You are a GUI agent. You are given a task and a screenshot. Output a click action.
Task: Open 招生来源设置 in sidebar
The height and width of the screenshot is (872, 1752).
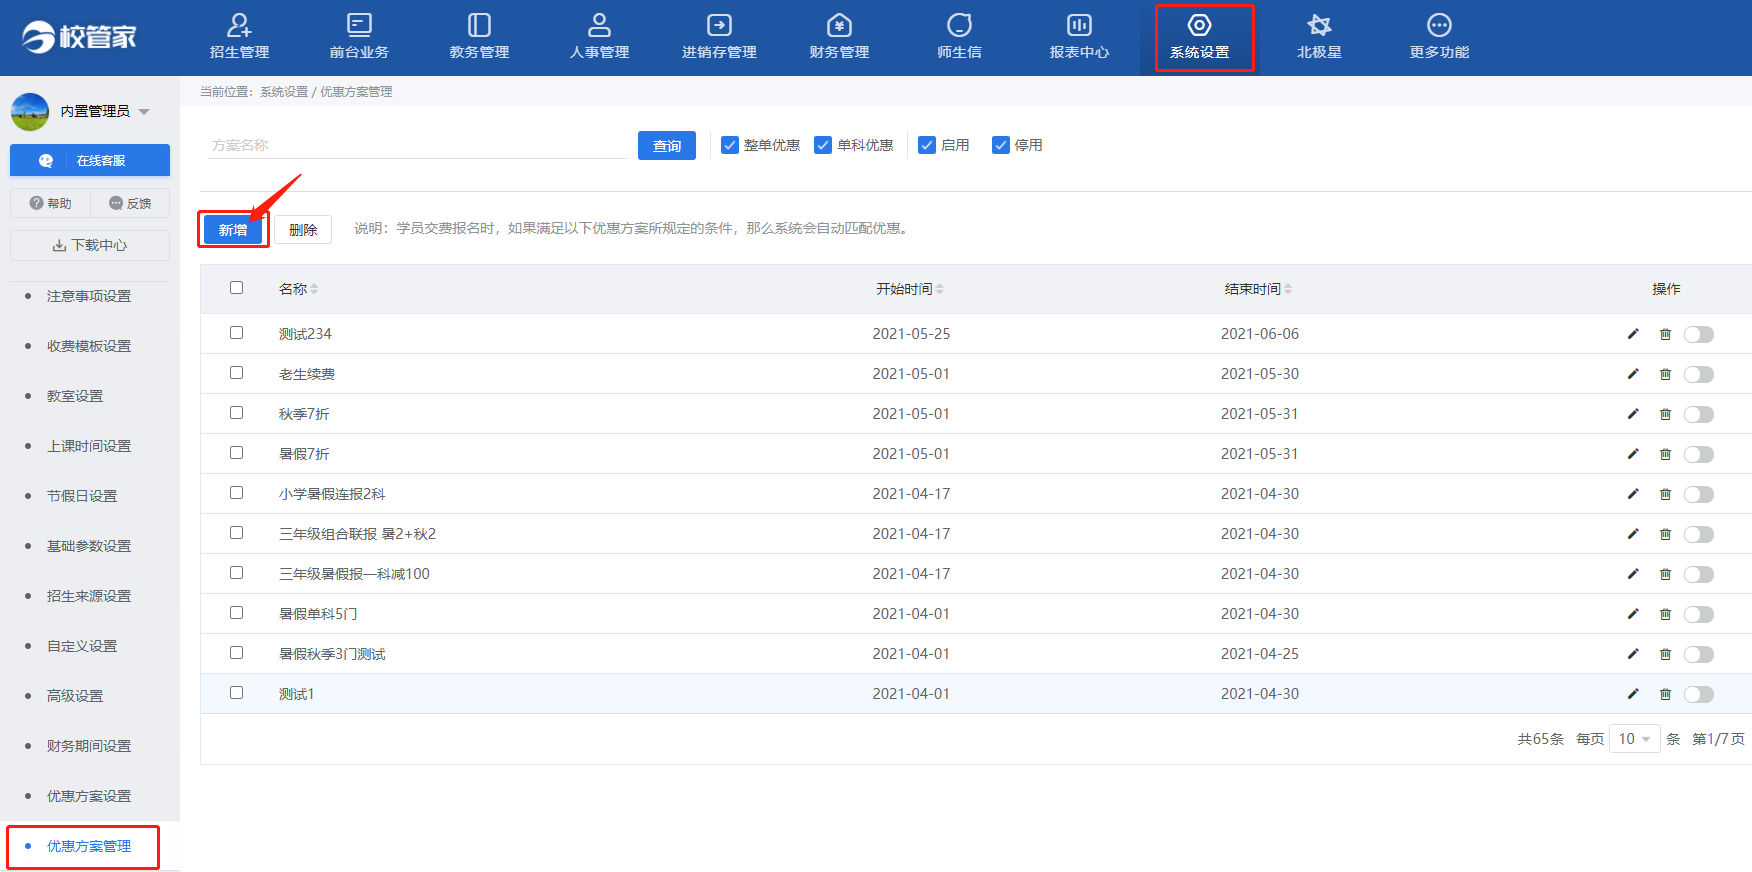(89, 596)
